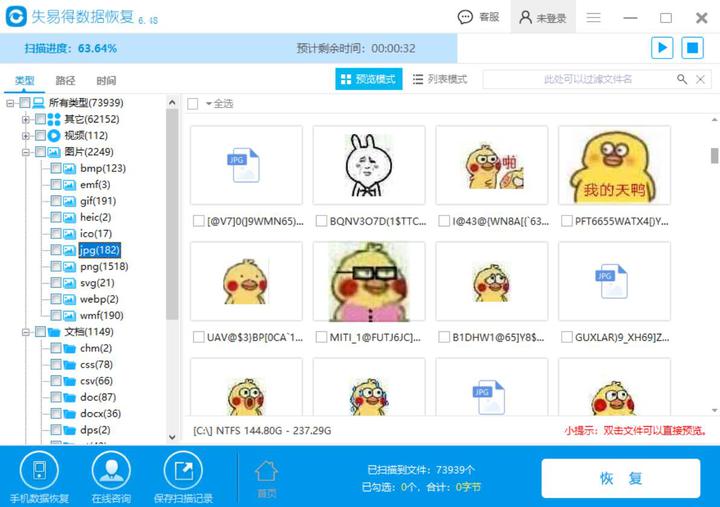
Task: Click the bmp image type icon
Action: click(69, 169)
